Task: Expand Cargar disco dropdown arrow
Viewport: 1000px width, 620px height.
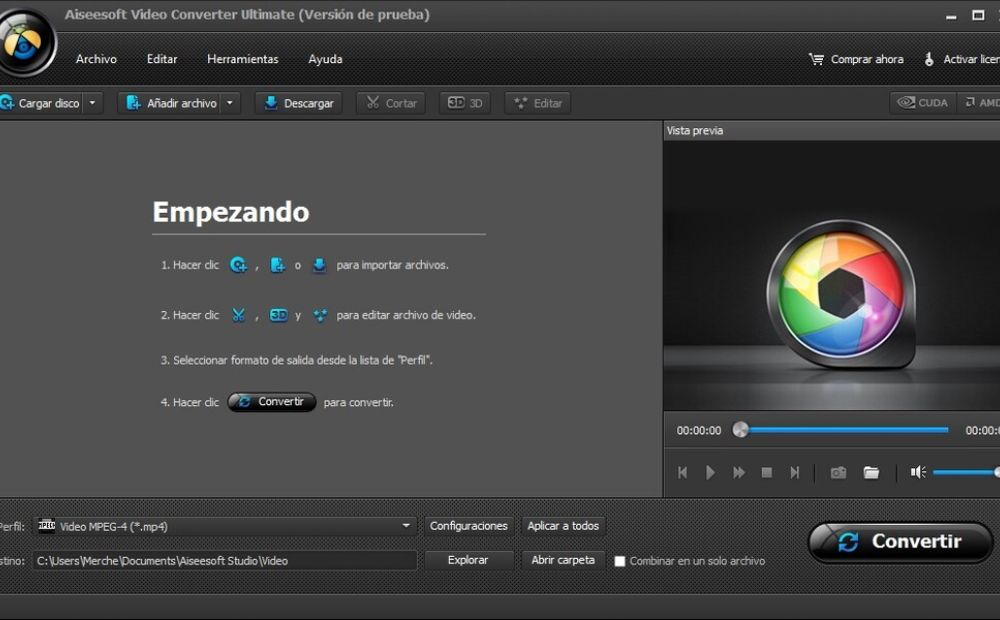Action: click(x=92, y=103)
